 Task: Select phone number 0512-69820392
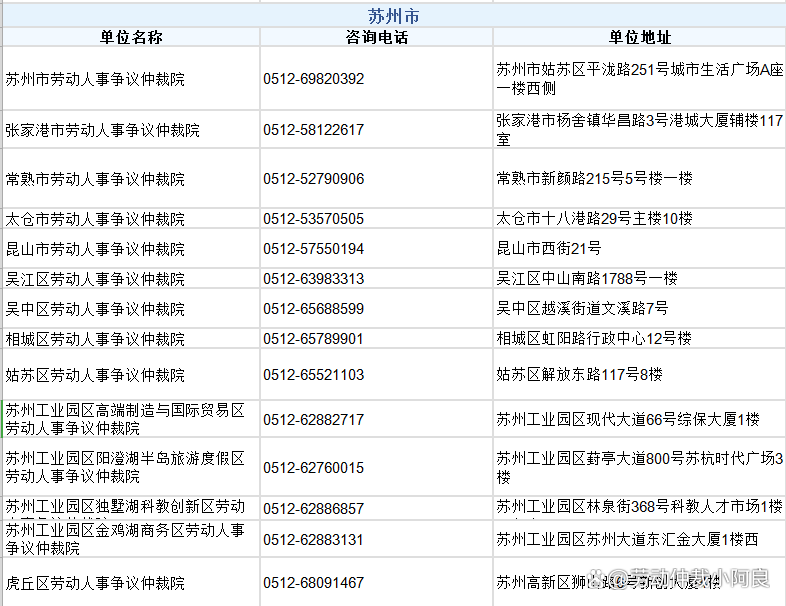pos(314,79)
